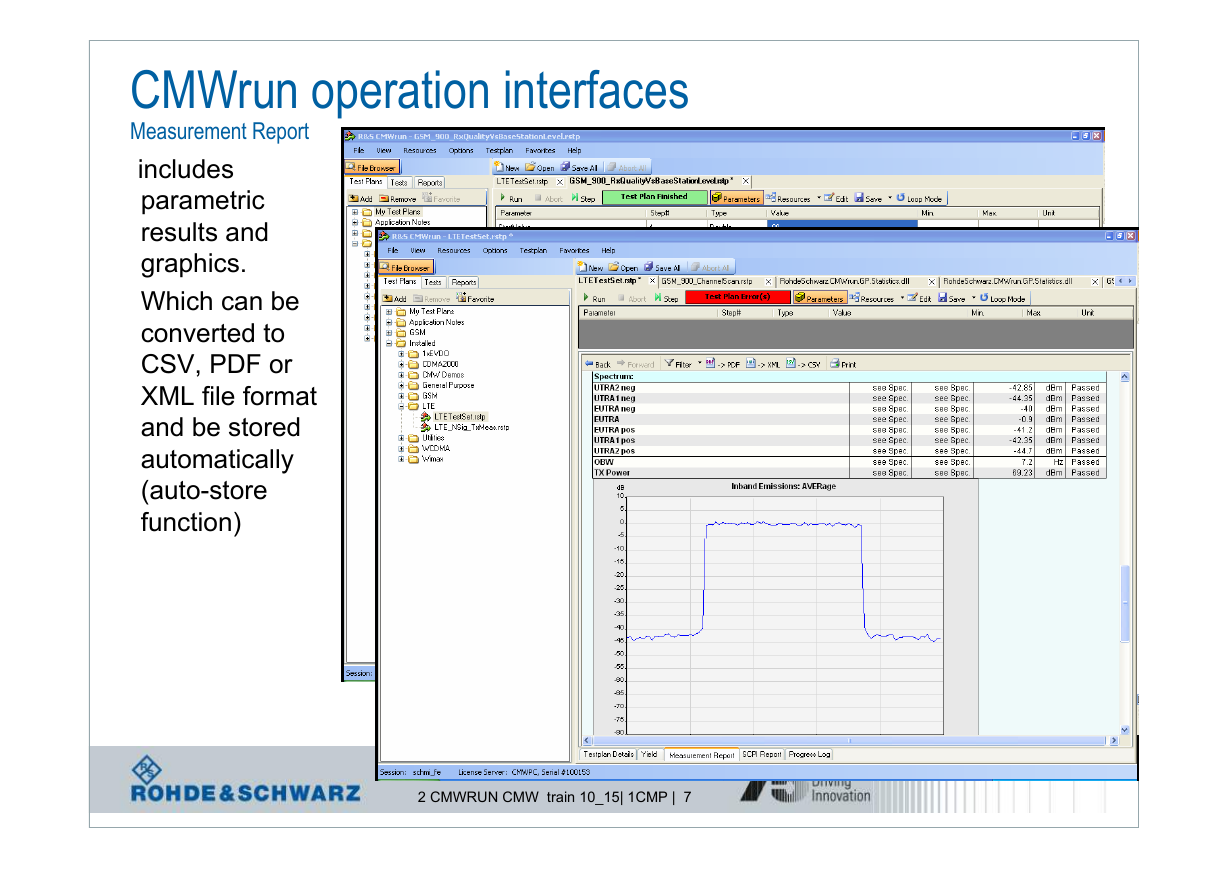This screenshot has width=1228, height=869.
Task: Click Open icon in front window toolbar
Action: (x=622, y=268)
